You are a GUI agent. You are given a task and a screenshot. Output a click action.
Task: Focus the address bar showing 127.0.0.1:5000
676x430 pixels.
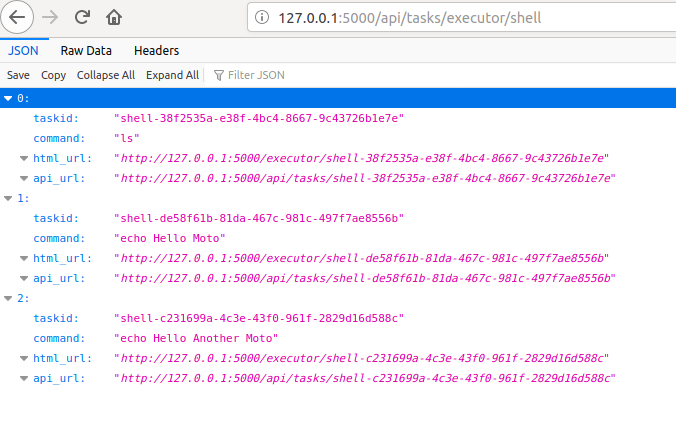coord(461,18)
